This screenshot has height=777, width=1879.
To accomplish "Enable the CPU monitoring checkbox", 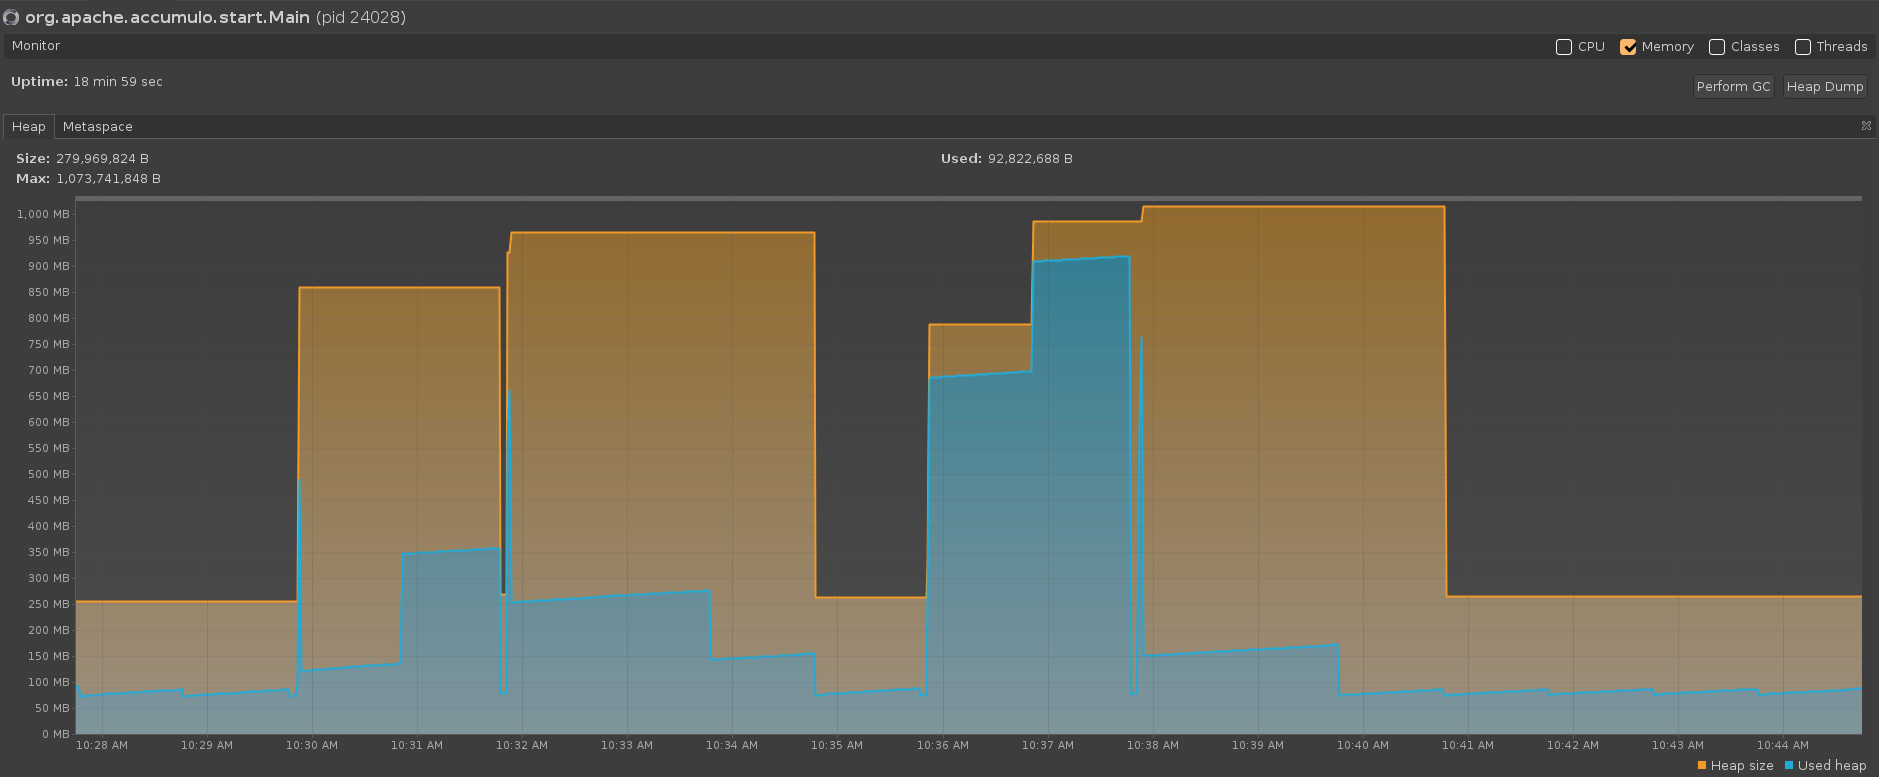I will [x=1564, y=47].
